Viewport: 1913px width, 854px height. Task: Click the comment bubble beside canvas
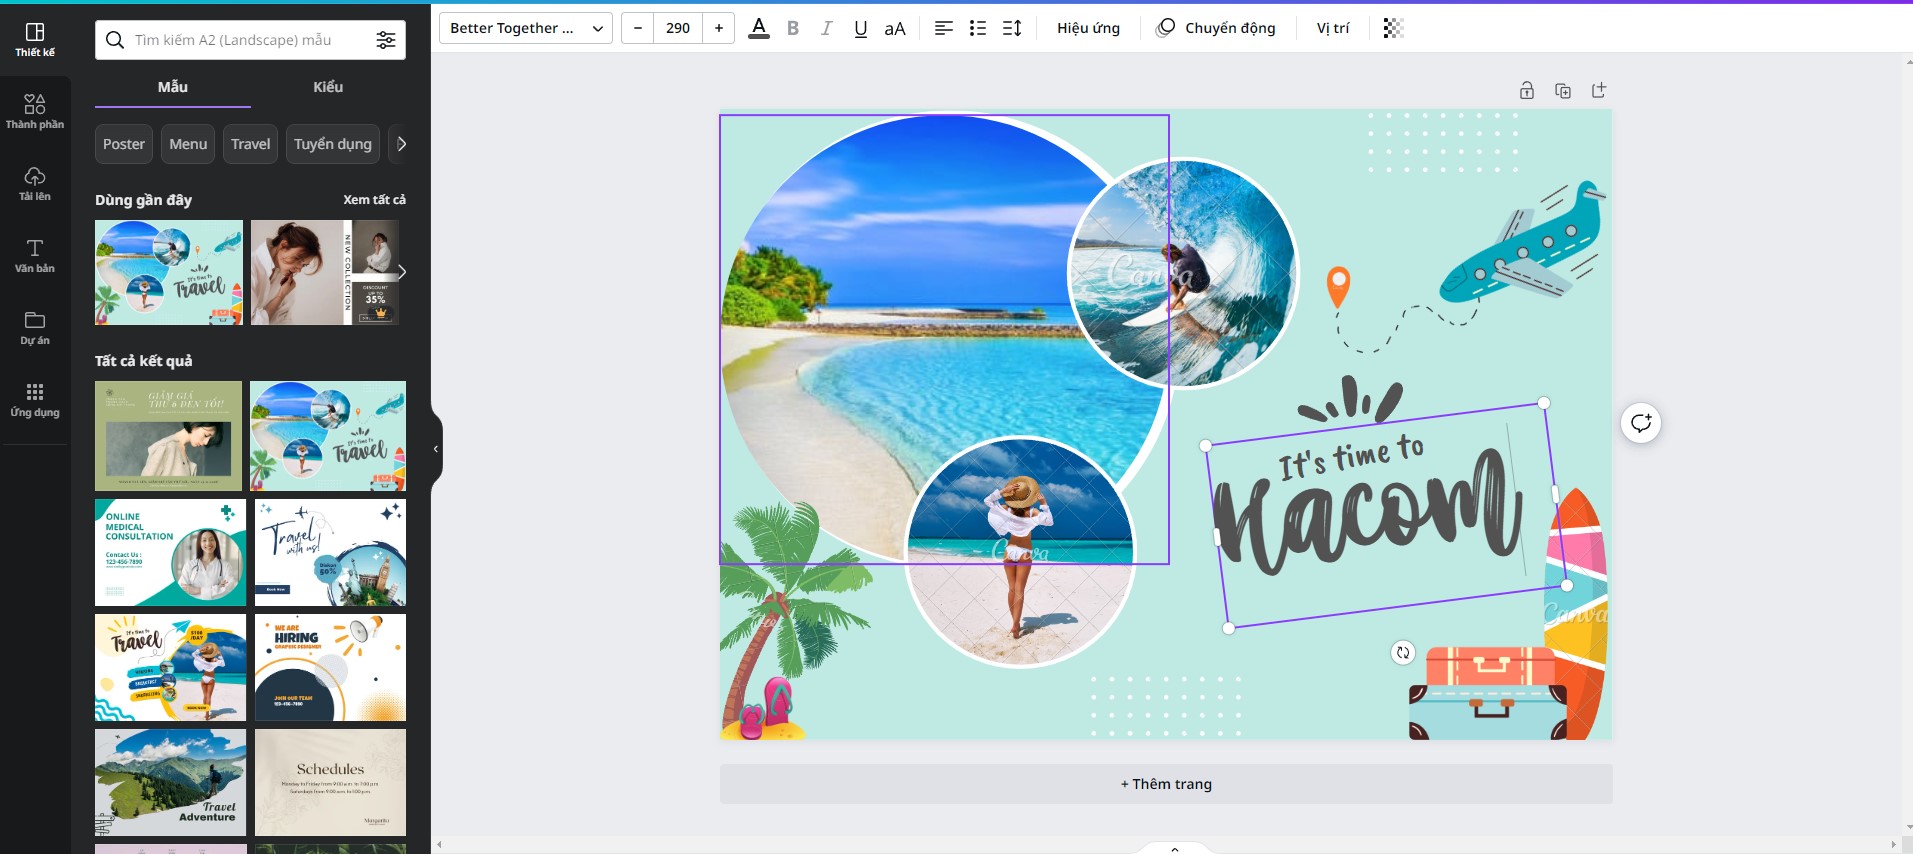(1640, 423)
